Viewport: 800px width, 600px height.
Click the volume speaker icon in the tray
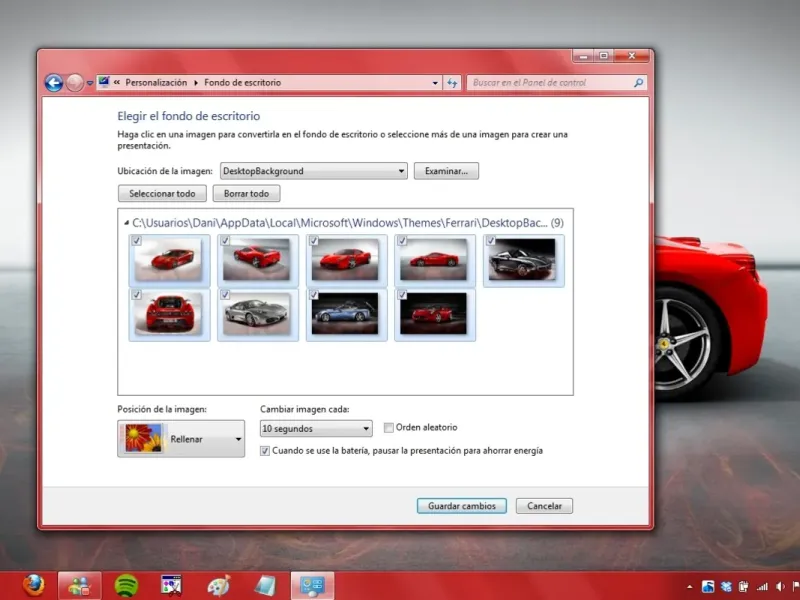[x=781, y=586]
